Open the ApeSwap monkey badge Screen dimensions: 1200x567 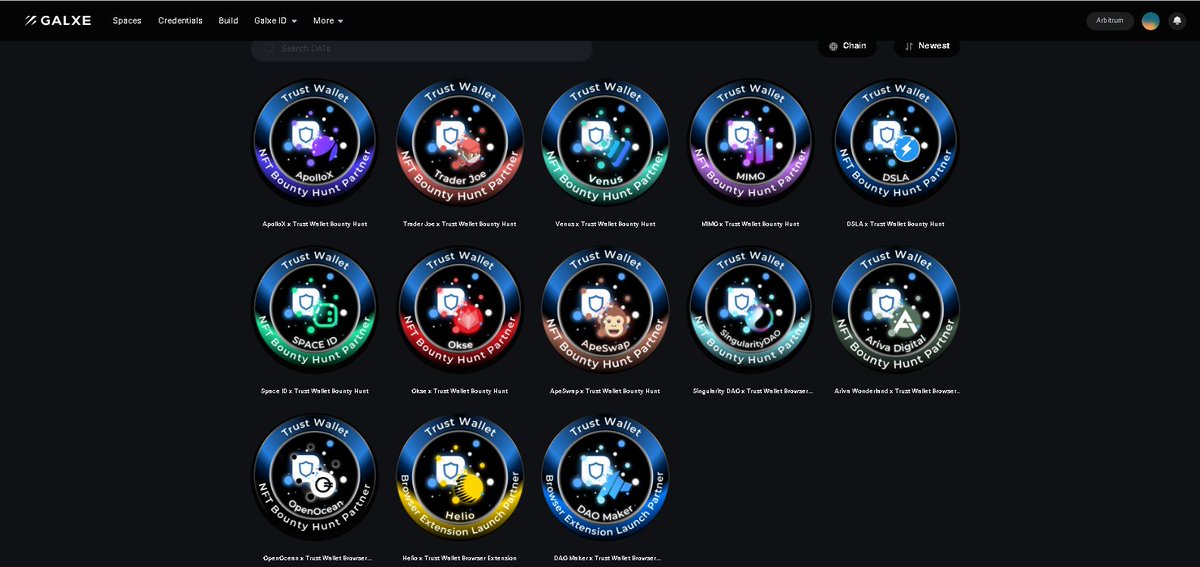pyautogui.click(x=605, y=310)
